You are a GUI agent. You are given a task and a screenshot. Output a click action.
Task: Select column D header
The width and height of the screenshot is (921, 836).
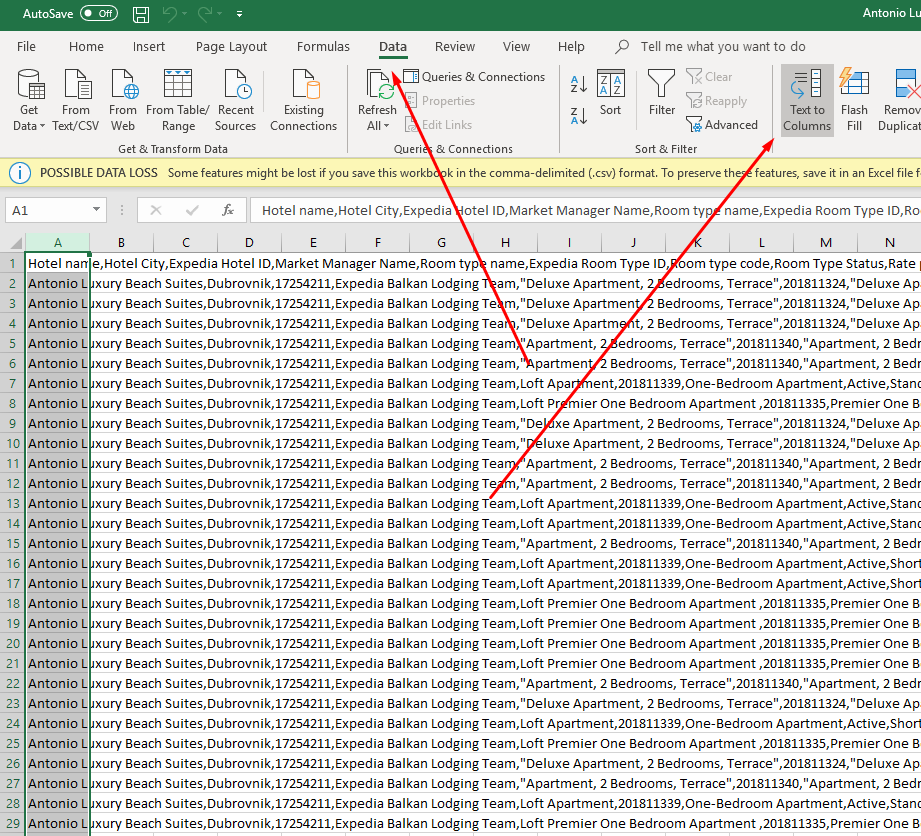[250, 243]
